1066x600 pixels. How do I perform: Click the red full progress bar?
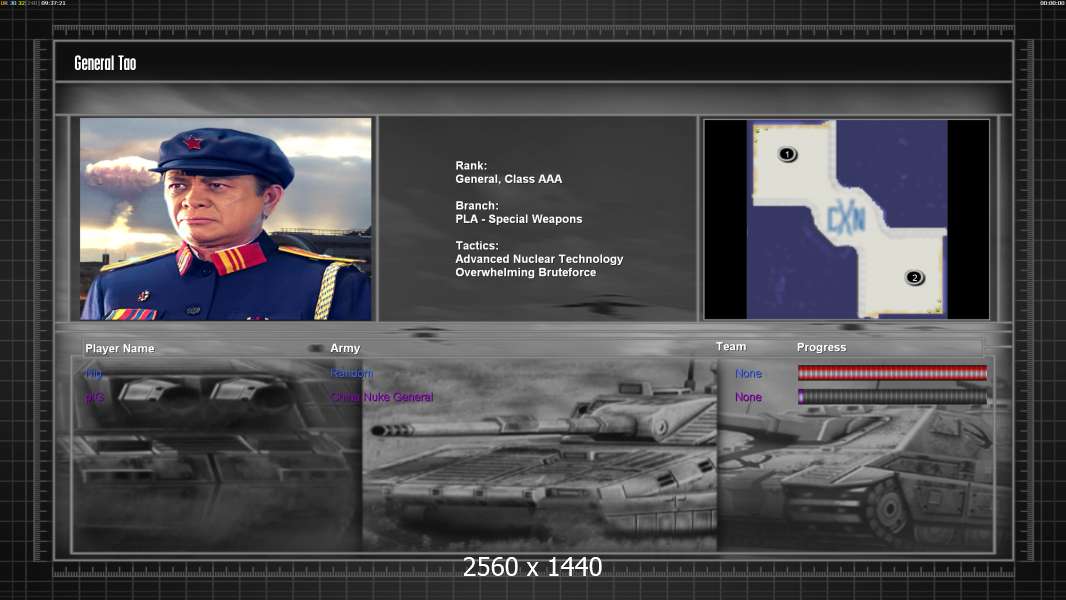[x=892, y=372]
